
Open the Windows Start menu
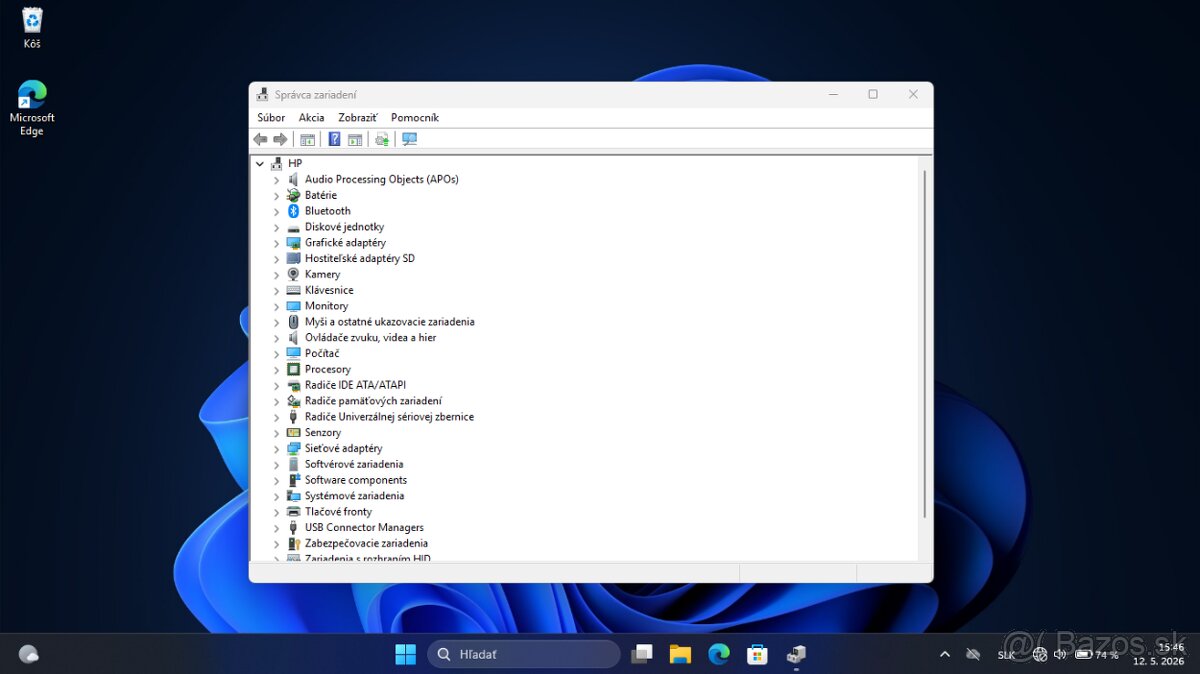point(405,654)
